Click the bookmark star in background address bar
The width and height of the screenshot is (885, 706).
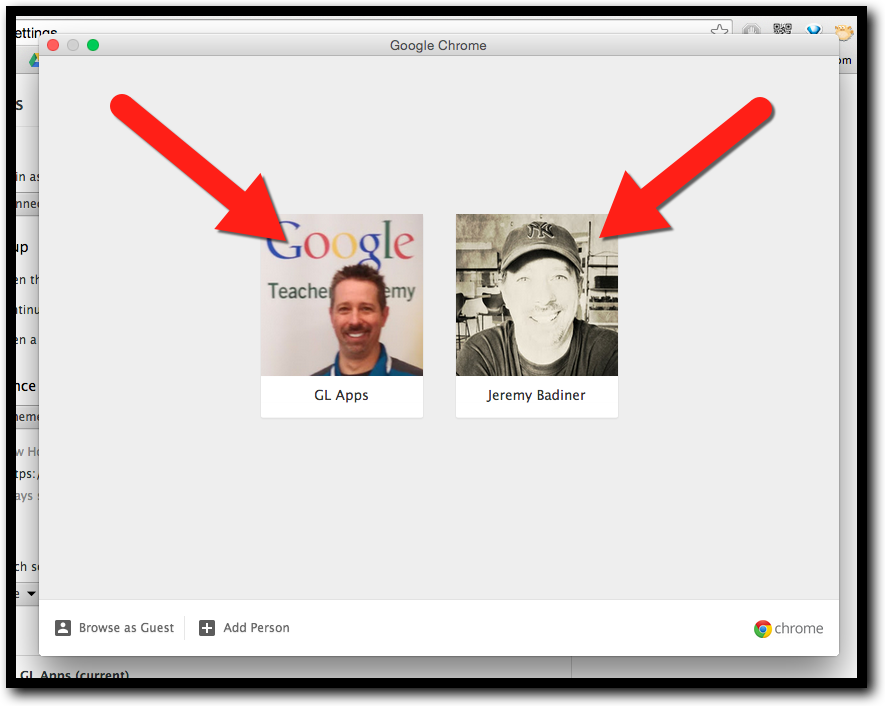point(719,29)
